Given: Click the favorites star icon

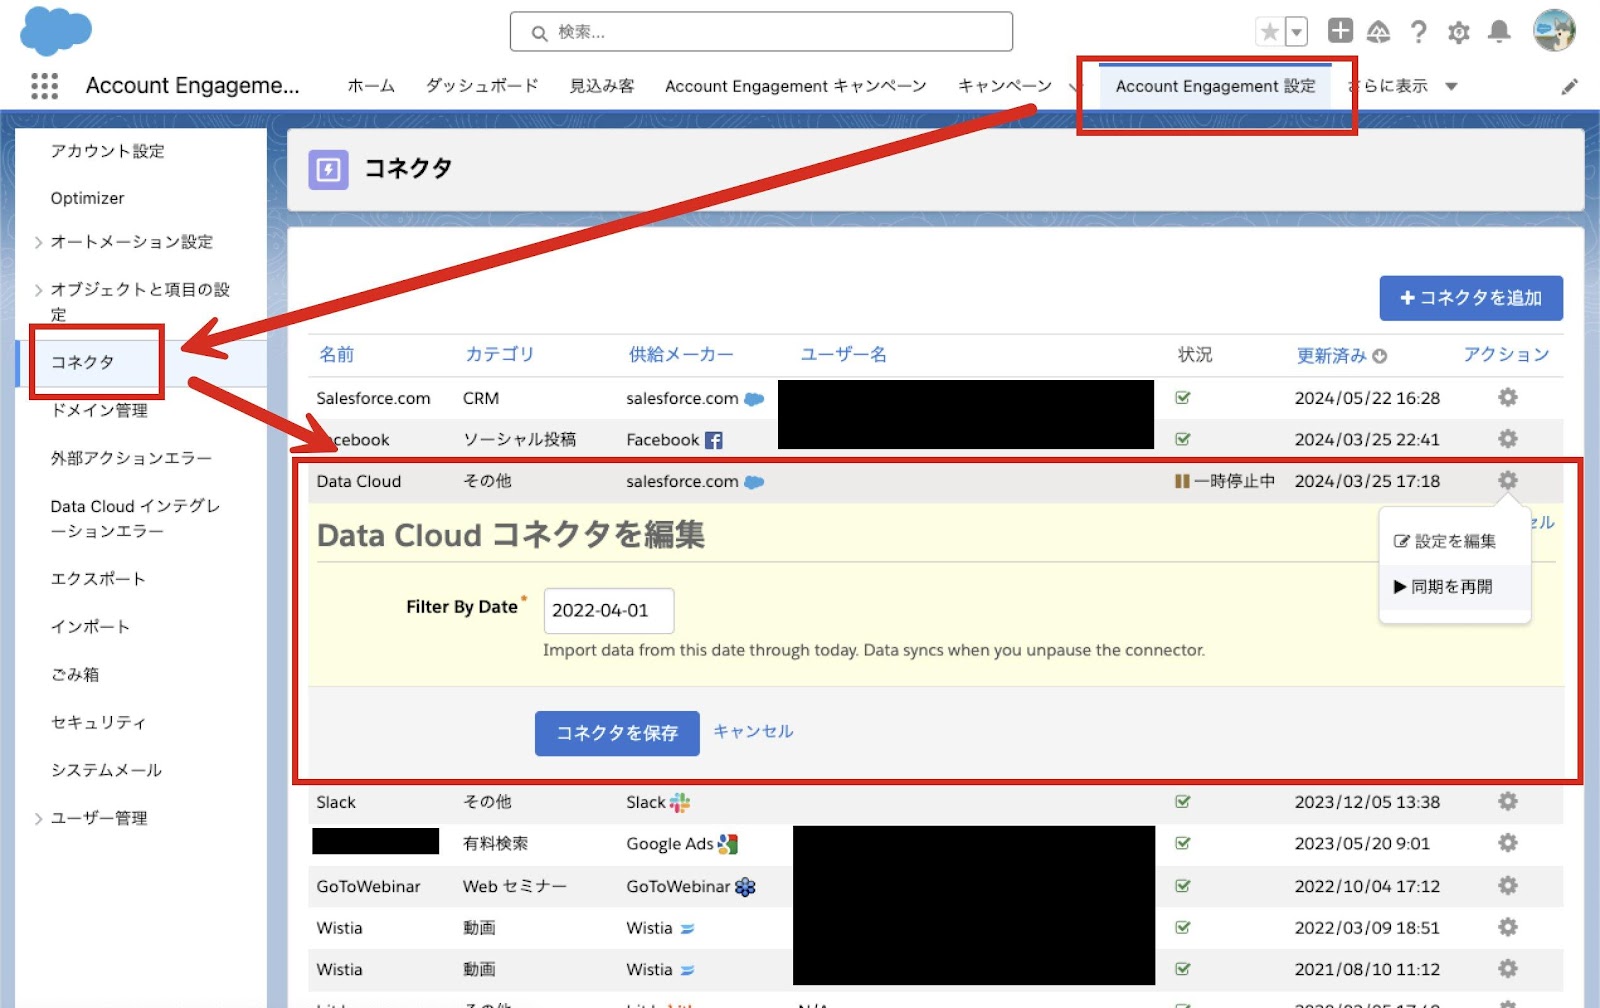Looking at the screenshot, I should (x=1269, y=32).
